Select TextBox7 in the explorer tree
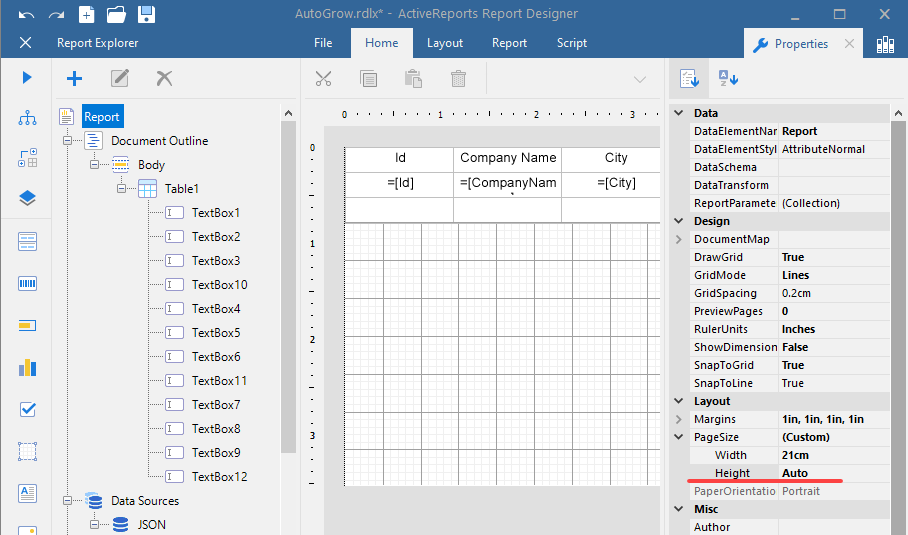 point(216,405)
